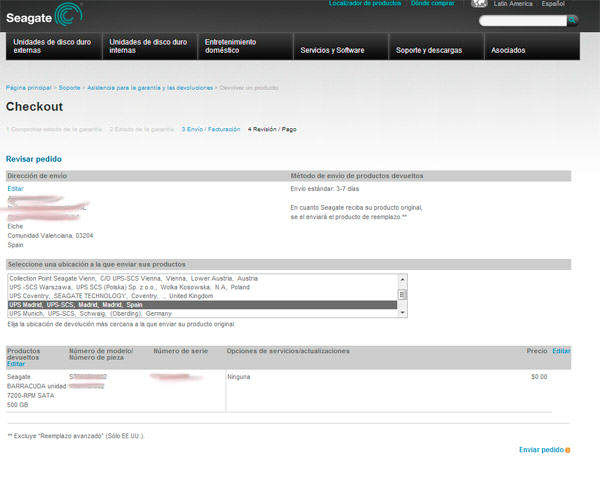This screenshot has height=478, width=600.
Task: Click Editar next to Precio
Action: click(x=561, y=351)
